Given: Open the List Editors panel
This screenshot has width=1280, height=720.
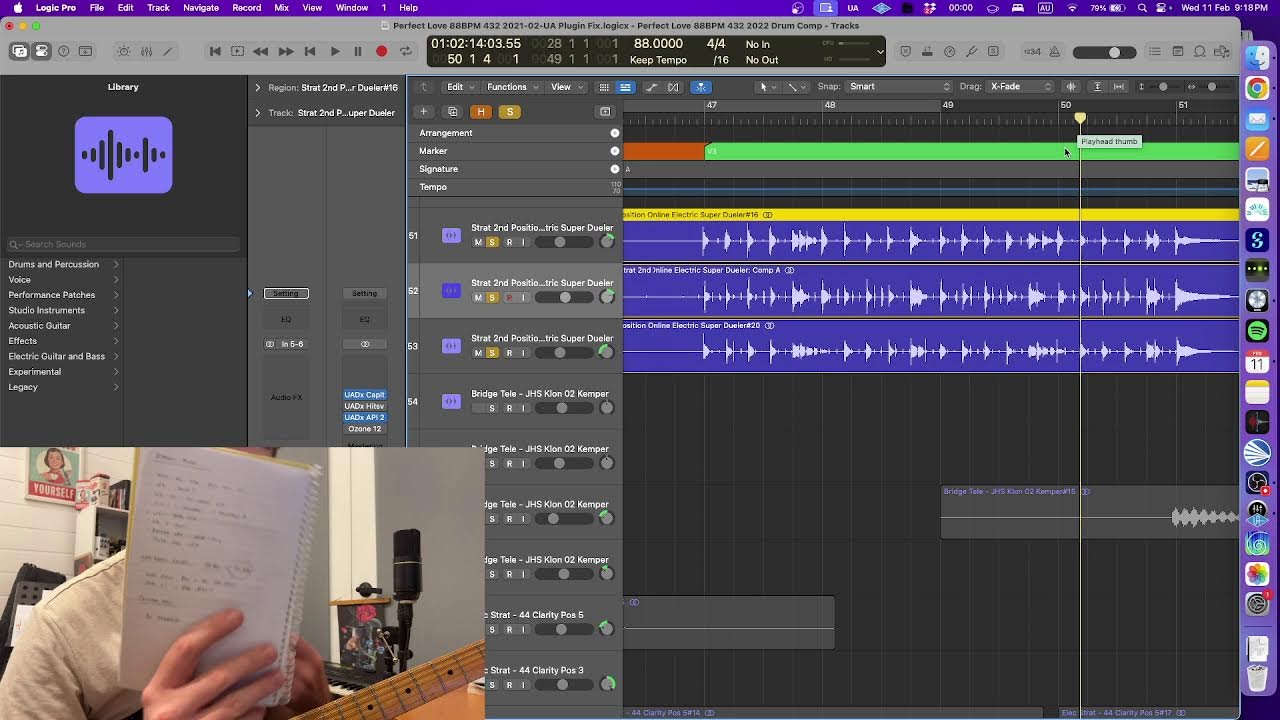Looking at the screenshot, I should point(1155,51).
